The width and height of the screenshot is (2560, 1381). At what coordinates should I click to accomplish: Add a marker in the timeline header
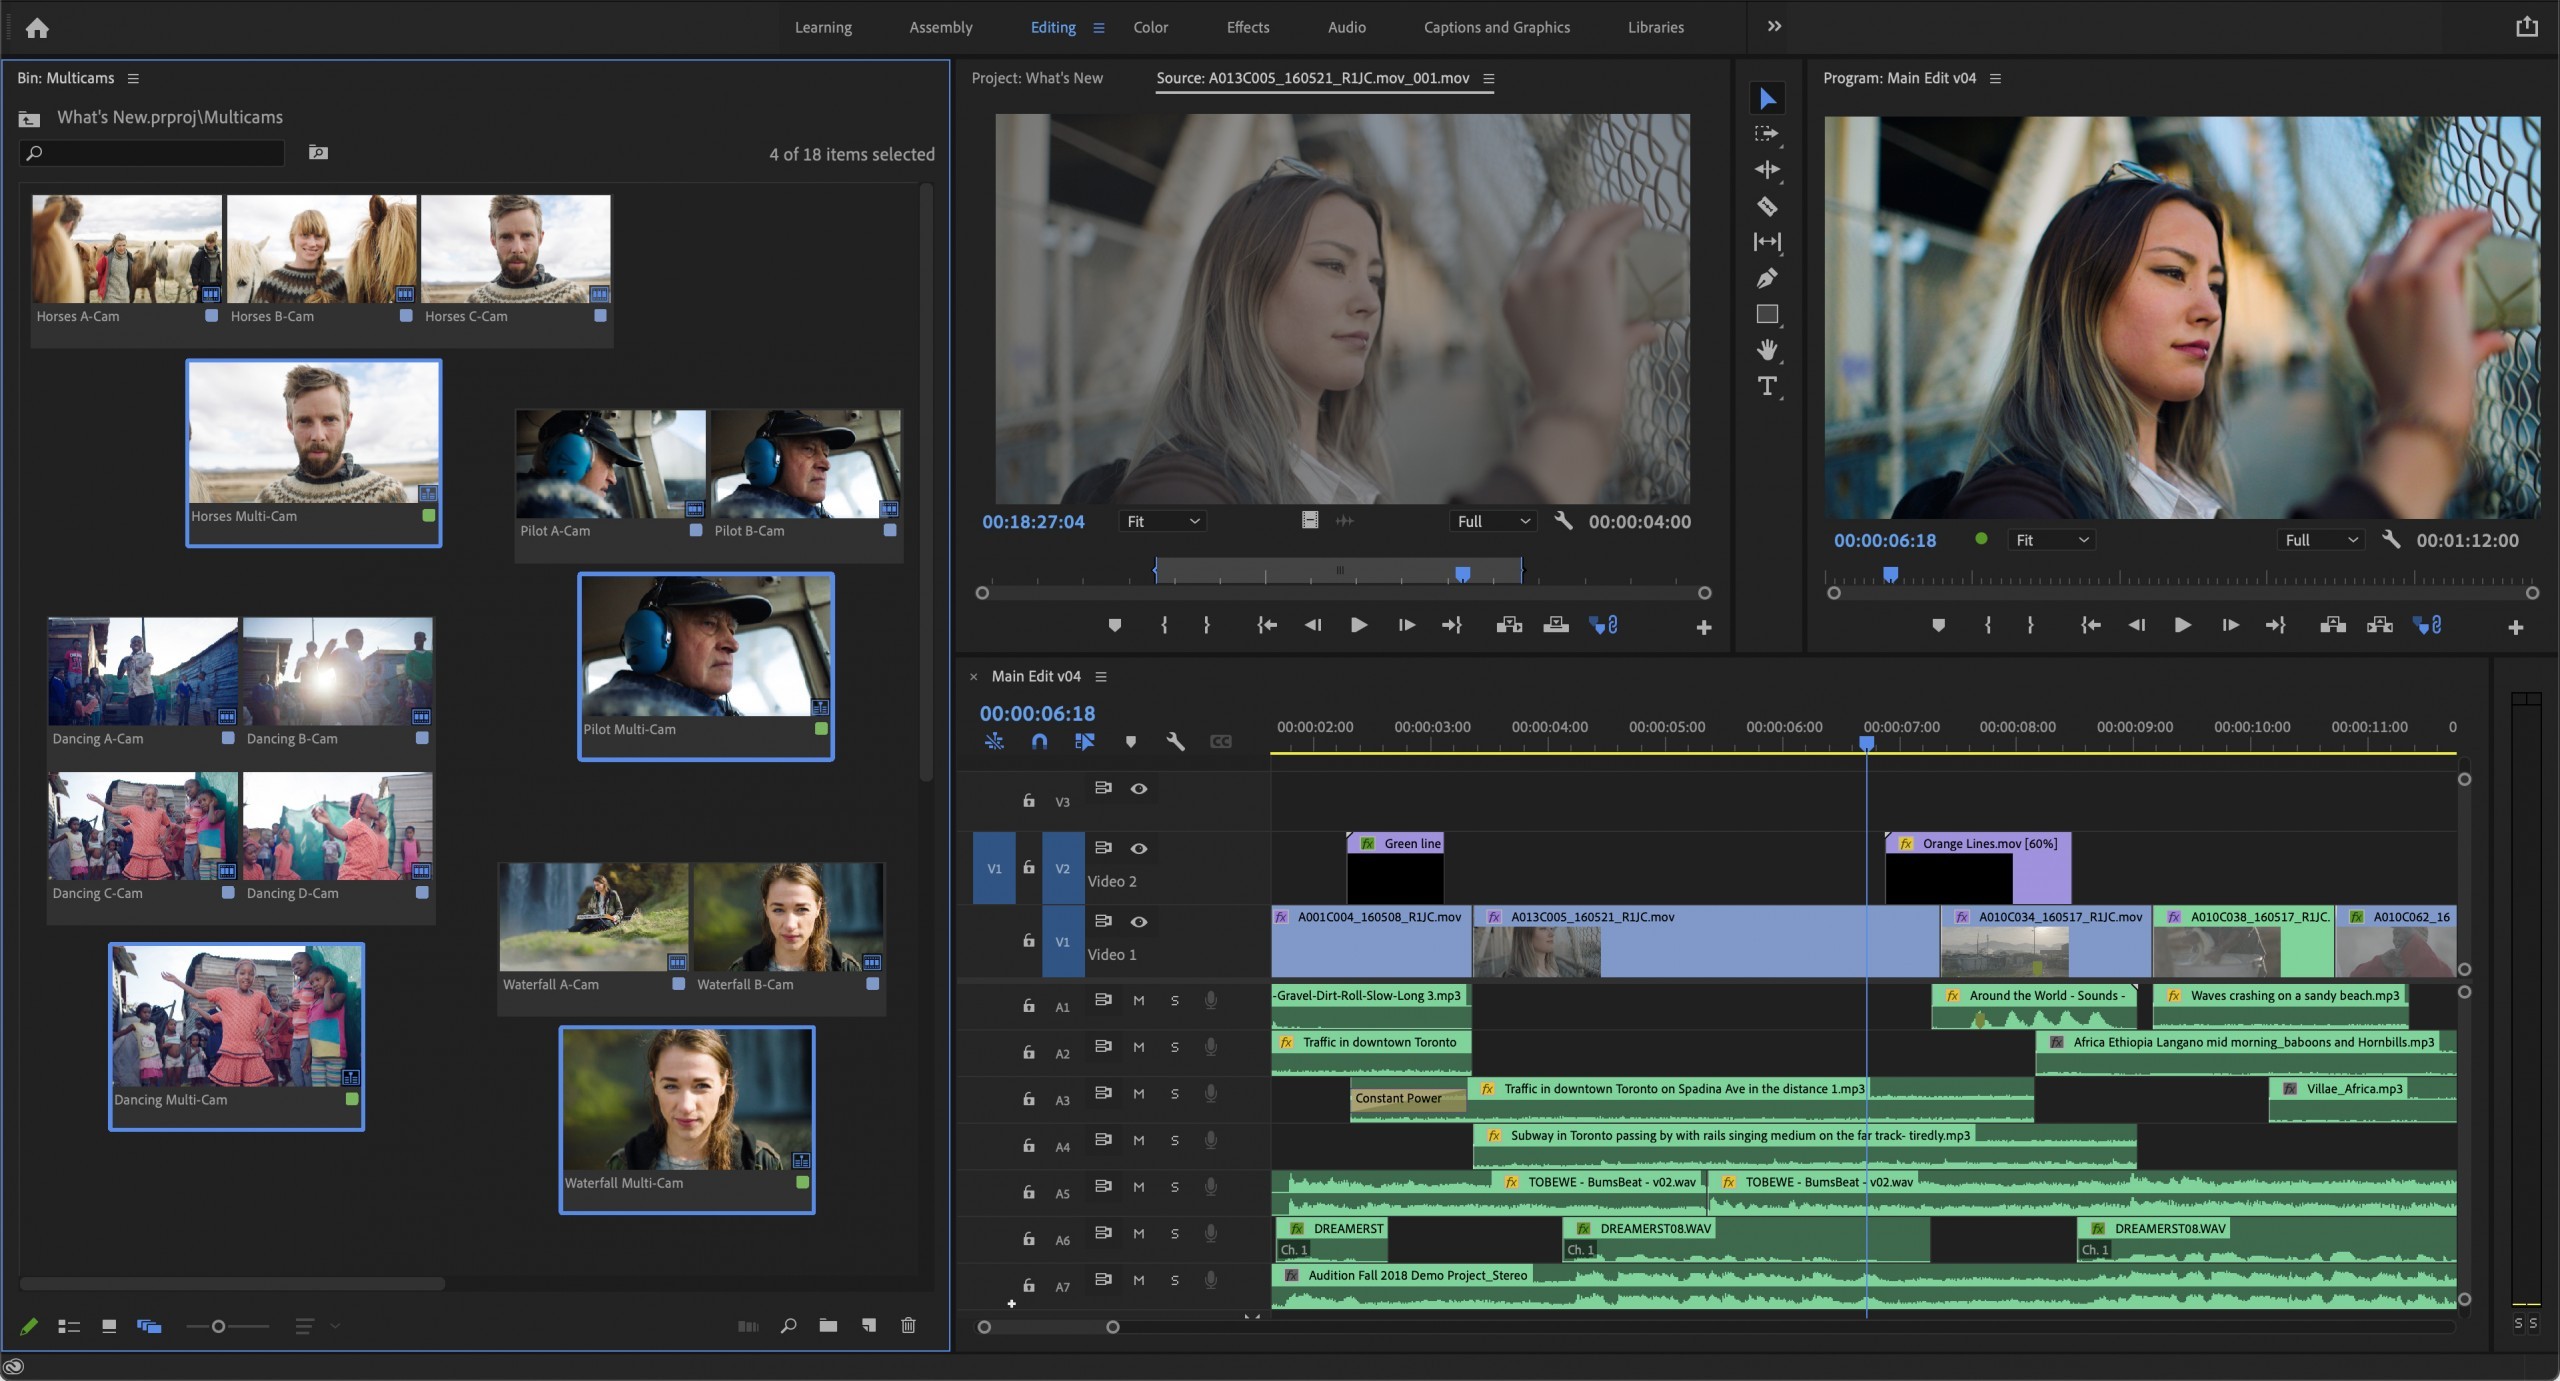[1130, 741]
